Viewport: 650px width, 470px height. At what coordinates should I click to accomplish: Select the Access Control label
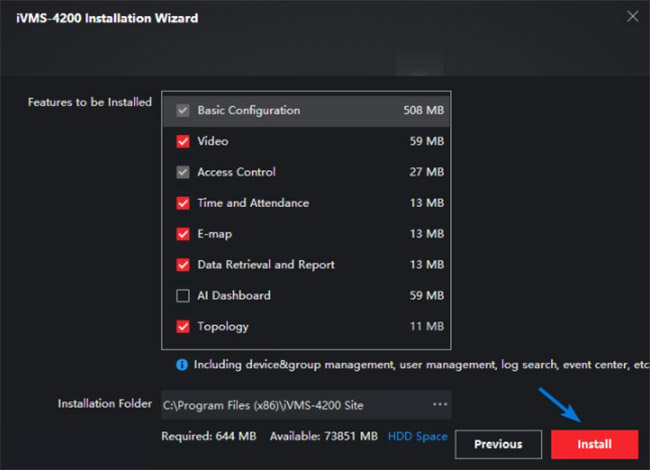coord(236,172)
